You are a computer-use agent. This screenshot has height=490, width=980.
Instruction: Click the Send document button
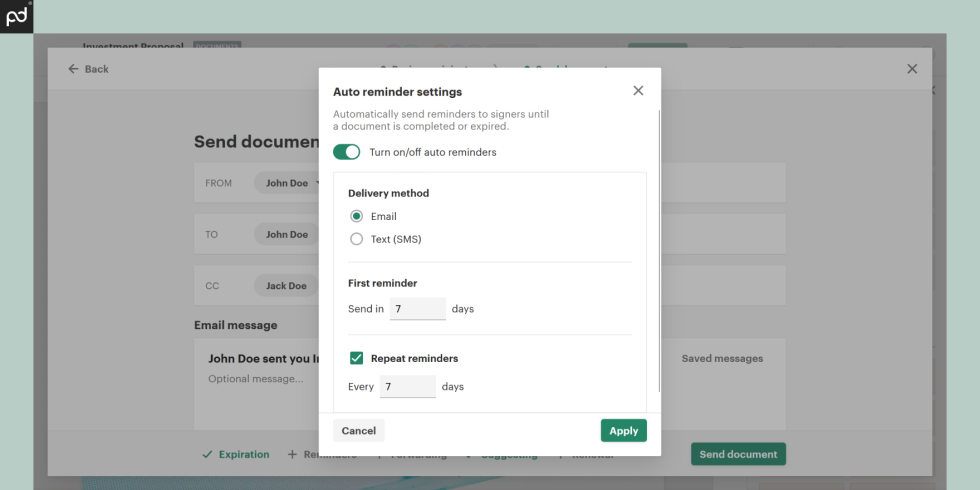click(738, 454)
